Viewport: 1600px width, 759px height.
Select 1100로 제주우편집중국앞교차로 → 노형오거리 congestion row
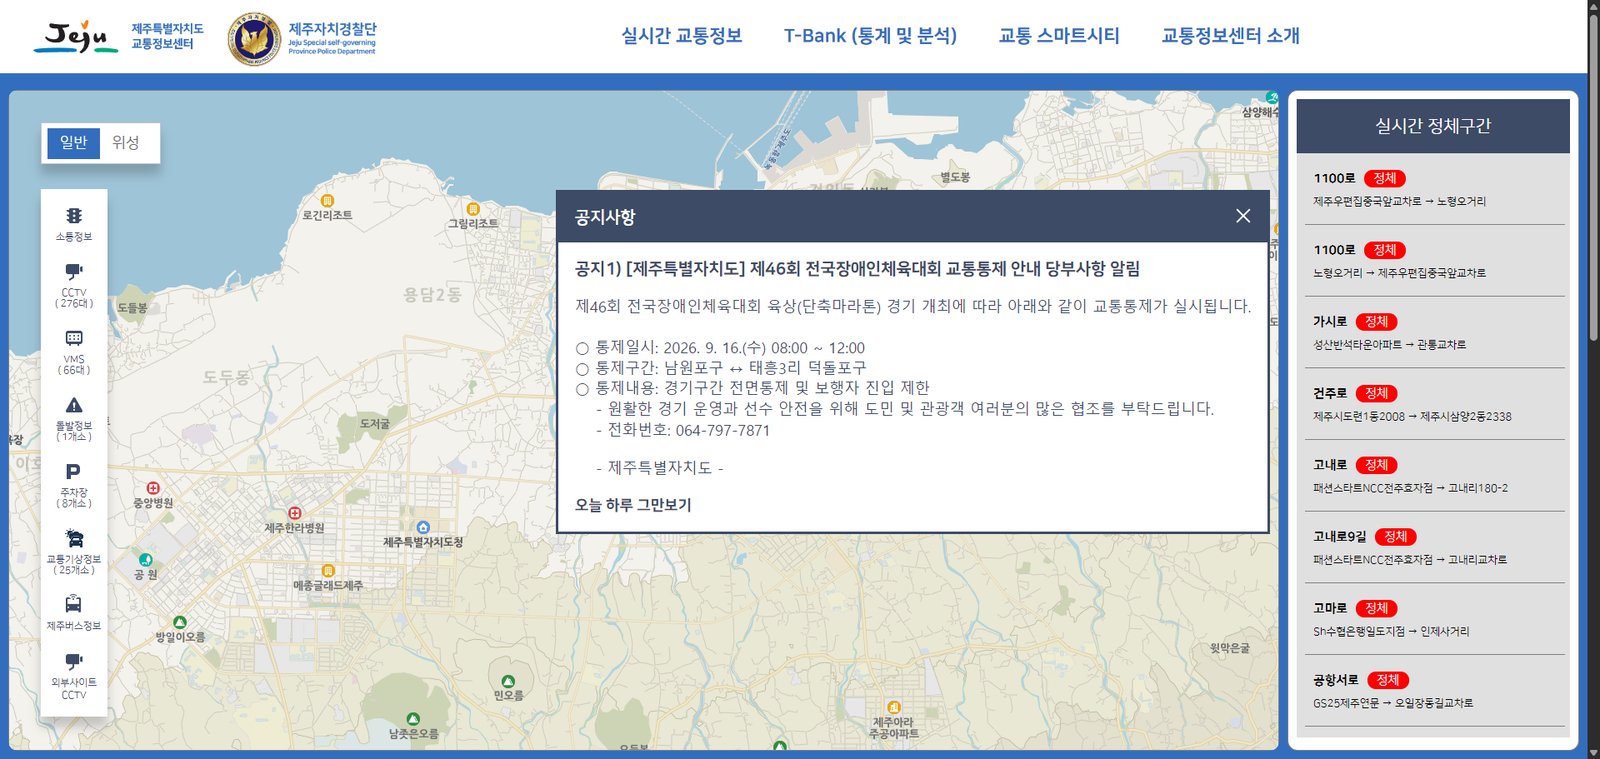pos(1433,189)
